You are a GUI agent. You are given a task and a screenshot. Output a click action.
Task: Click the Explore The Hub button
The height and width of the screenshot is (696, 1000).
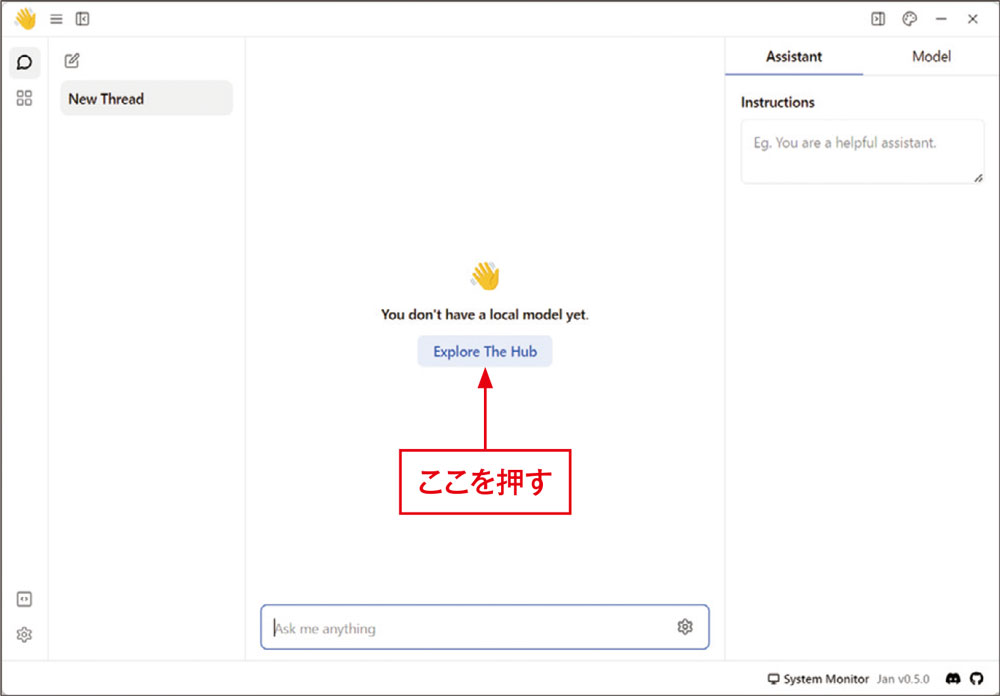tap(484, 352)
